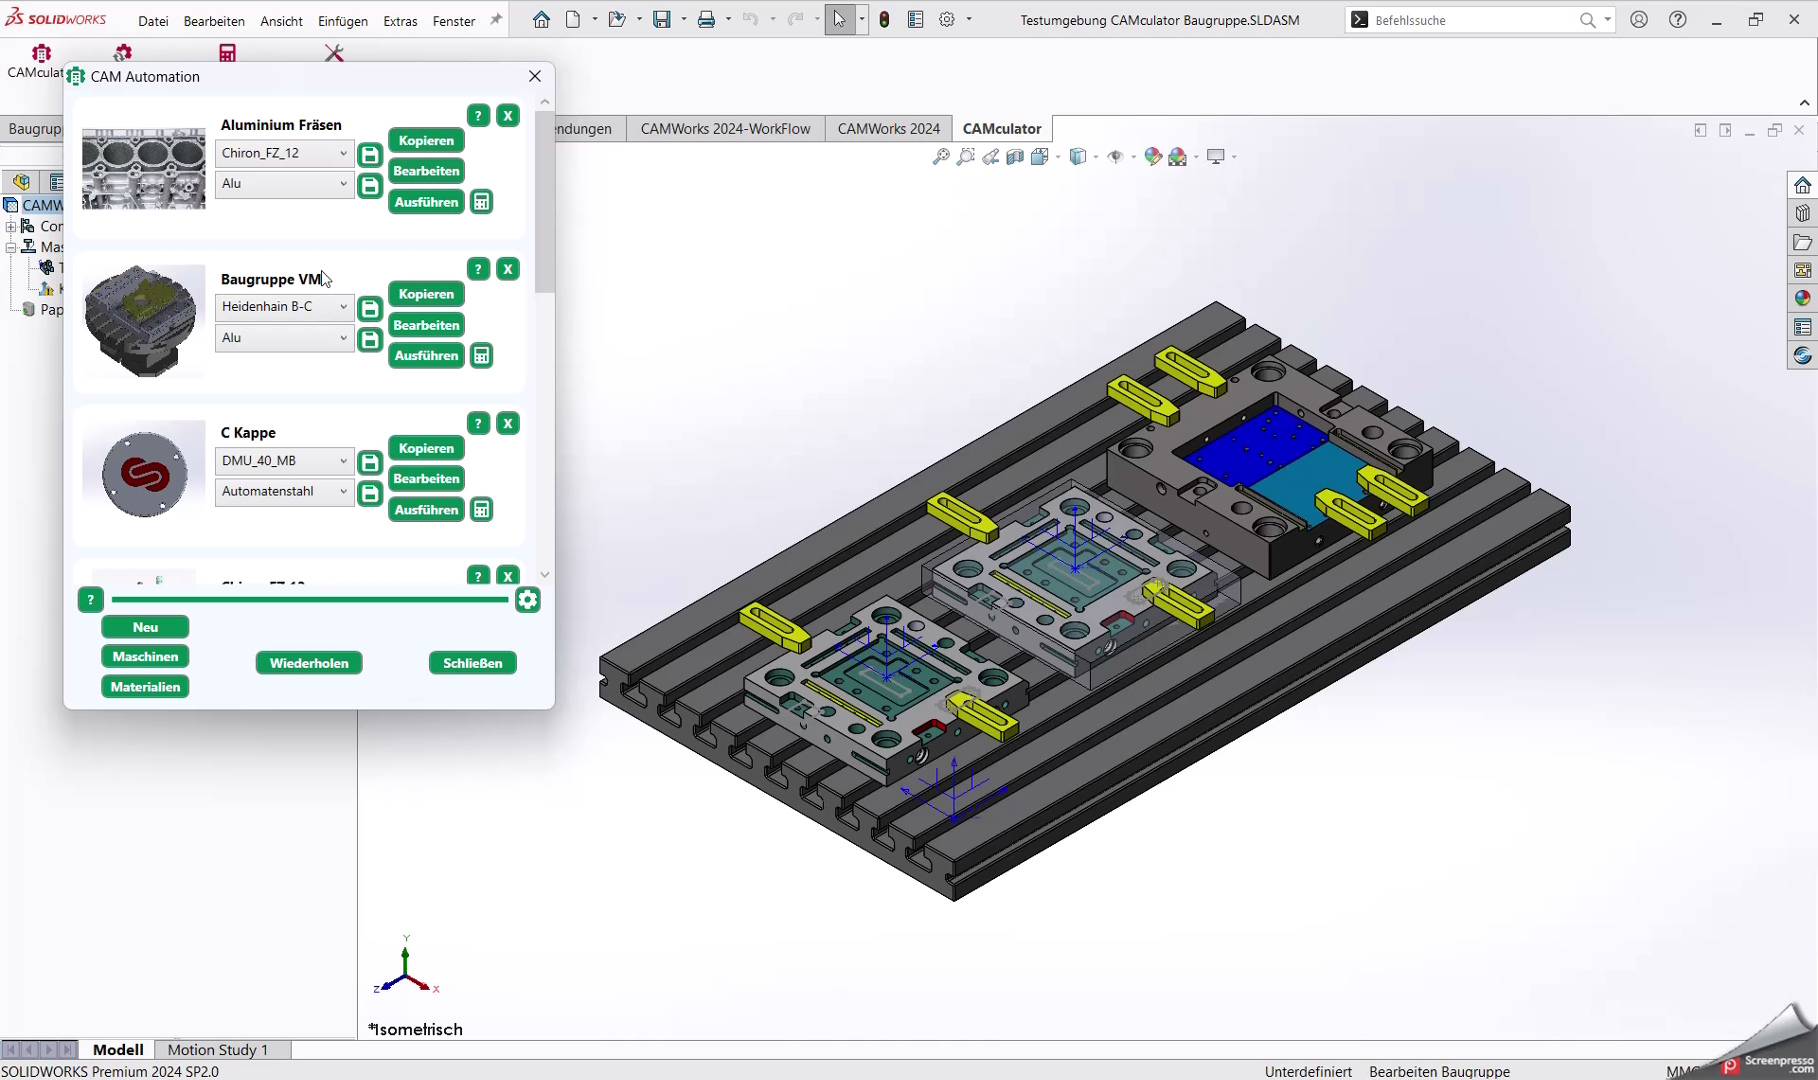The image size is (1818, 1080).
Task: Click Kopieren for Aluminium Fräsen
Action: [426, 141]
